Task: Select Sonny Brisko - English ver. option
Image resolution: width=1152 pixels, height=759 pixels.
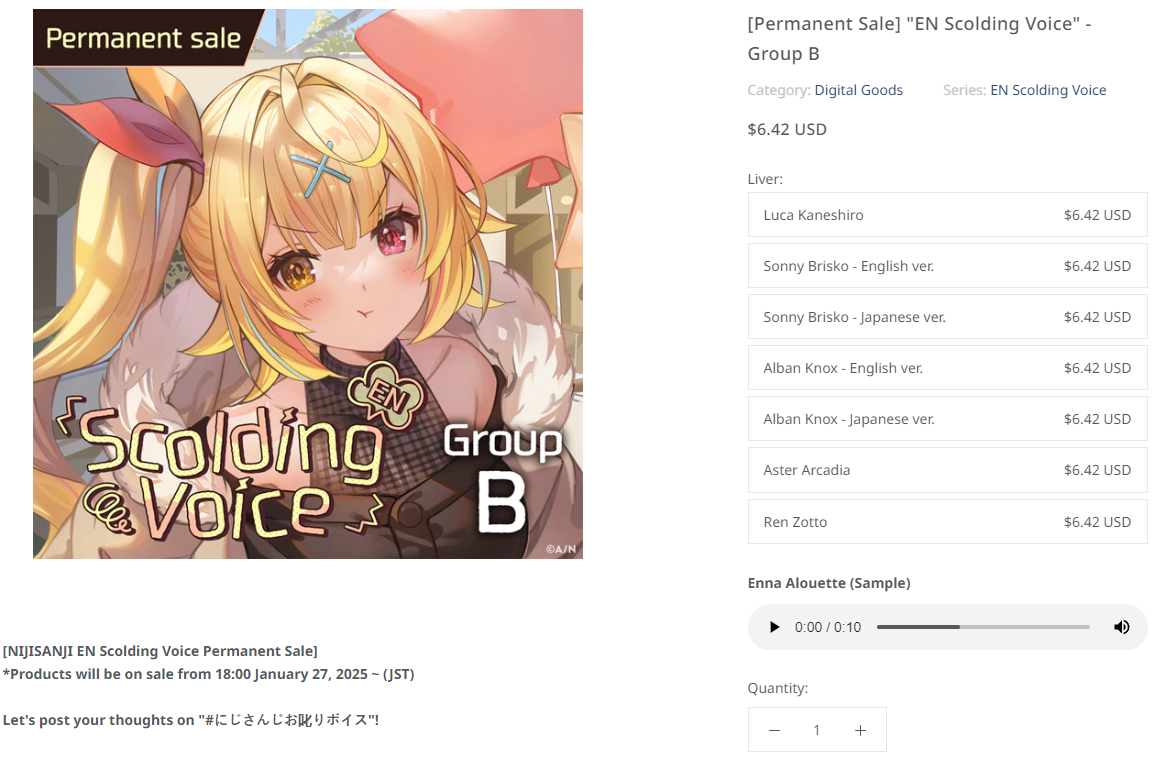Action: pyautogui.click(x=947, y=266)
